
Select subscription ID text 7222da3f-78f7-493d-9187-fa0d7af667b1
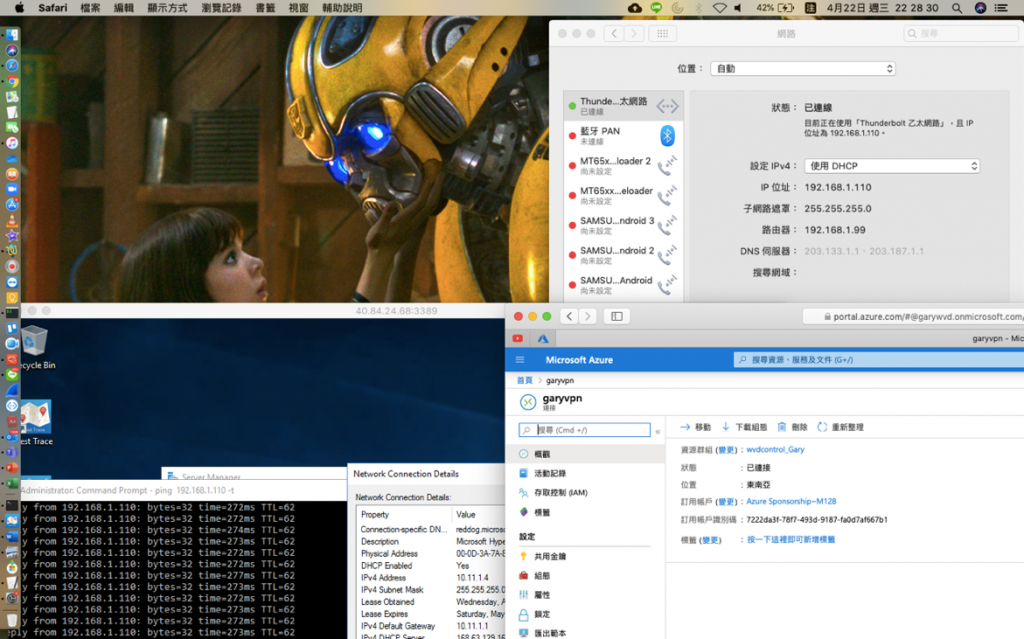[817, 520]
